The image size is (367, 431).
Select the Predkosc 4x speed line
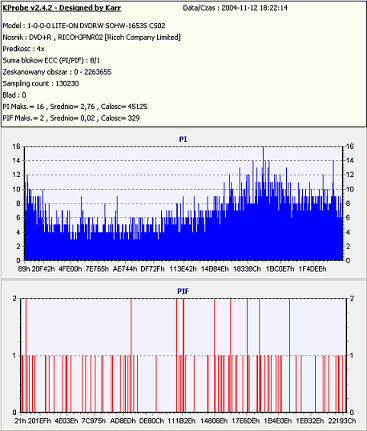[x=23, y=49]
